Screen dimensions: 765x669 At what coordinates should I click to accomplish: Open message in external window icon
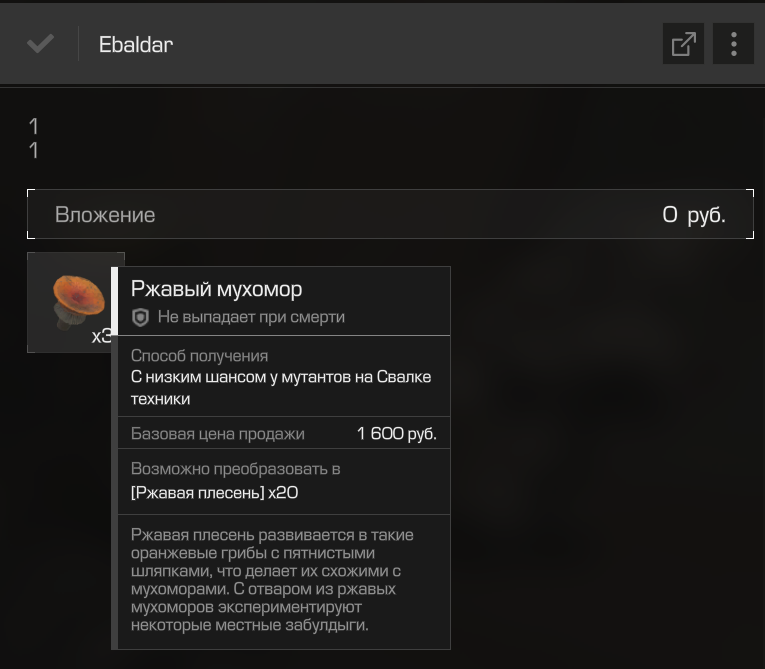point(683,44)
